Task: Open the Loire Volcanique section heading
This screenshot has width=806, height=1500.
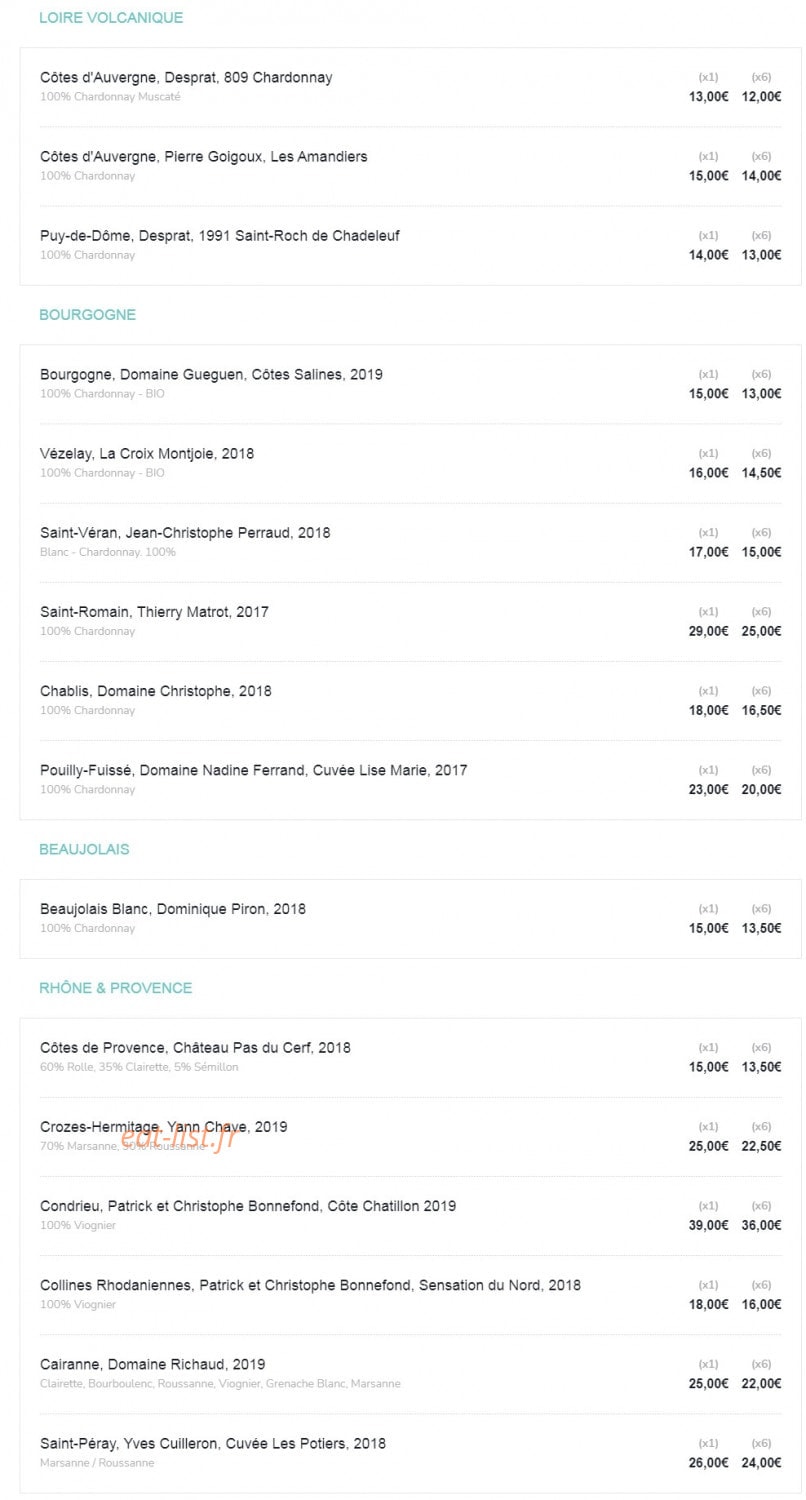Action: [111, 18]
